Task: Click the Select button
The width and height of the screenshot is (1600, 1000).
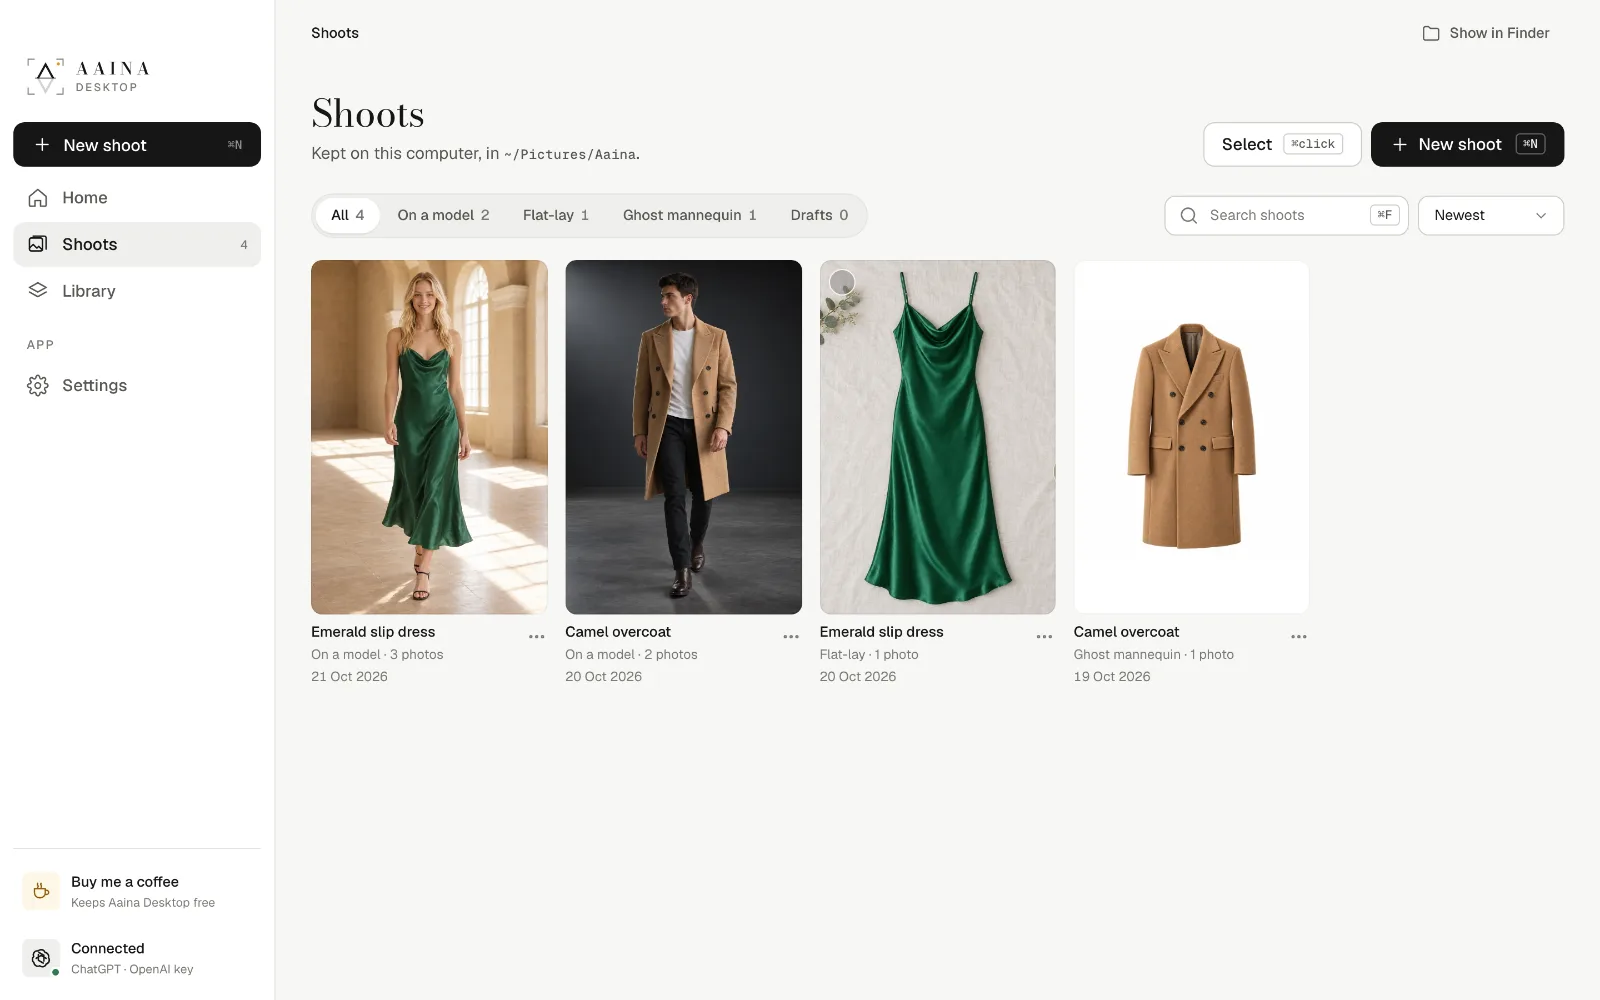Action: tap(1282, 145)
